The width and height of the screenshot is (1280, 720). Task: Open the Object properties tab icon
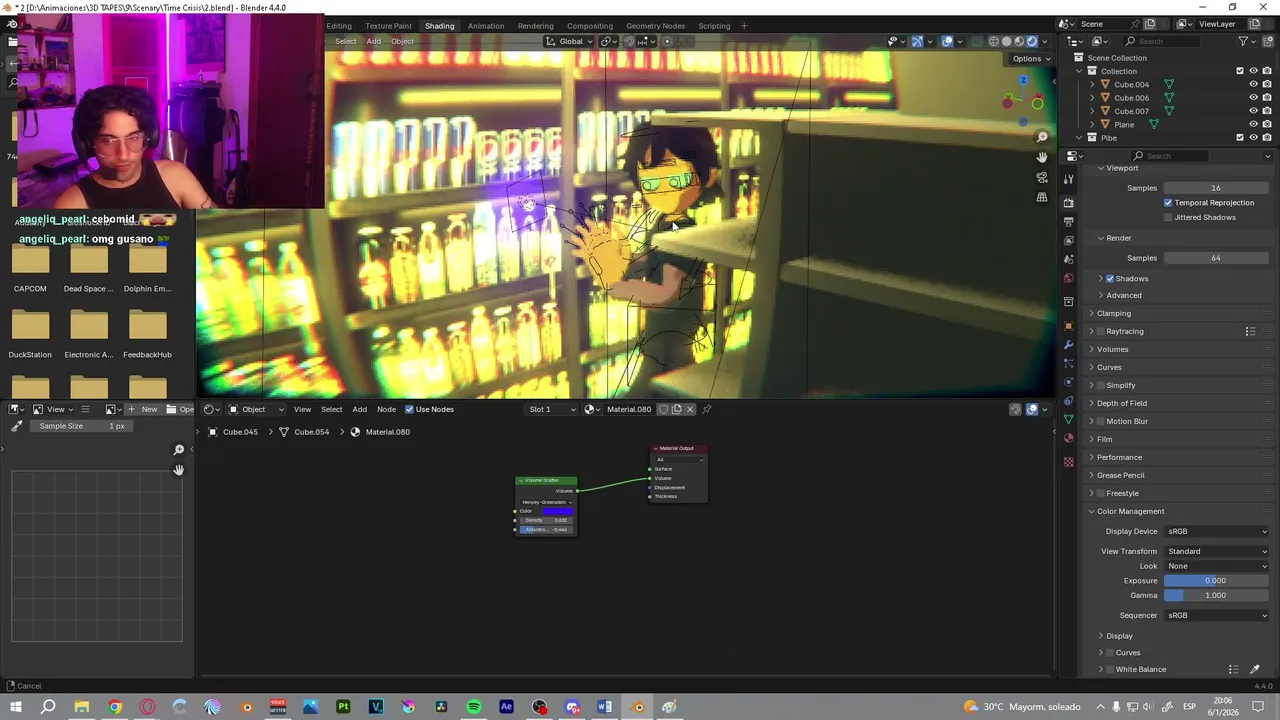1069,326
